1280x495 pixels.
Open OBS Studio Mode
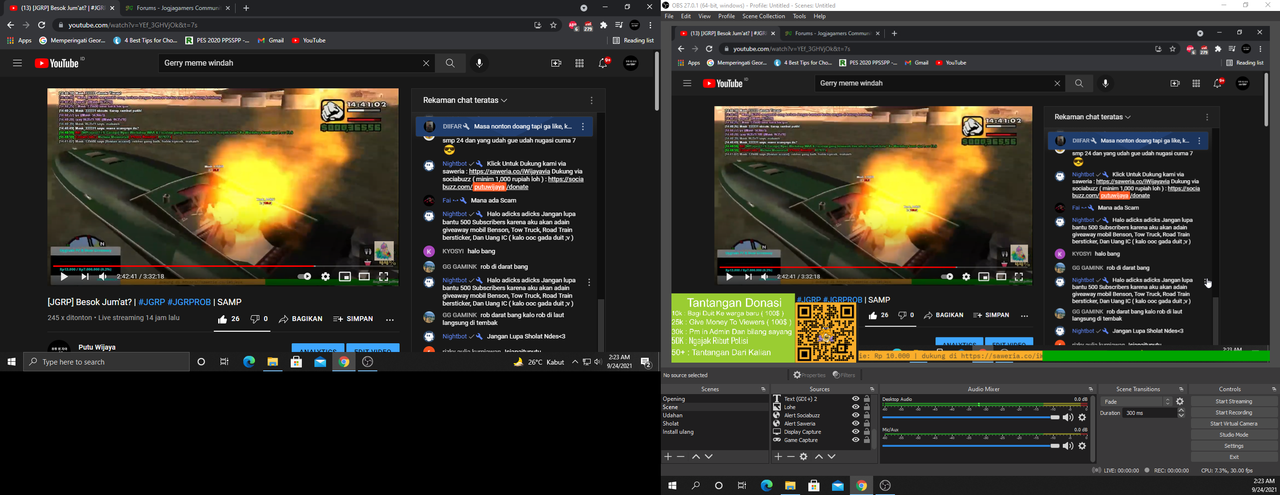[x=1234, y=434]
